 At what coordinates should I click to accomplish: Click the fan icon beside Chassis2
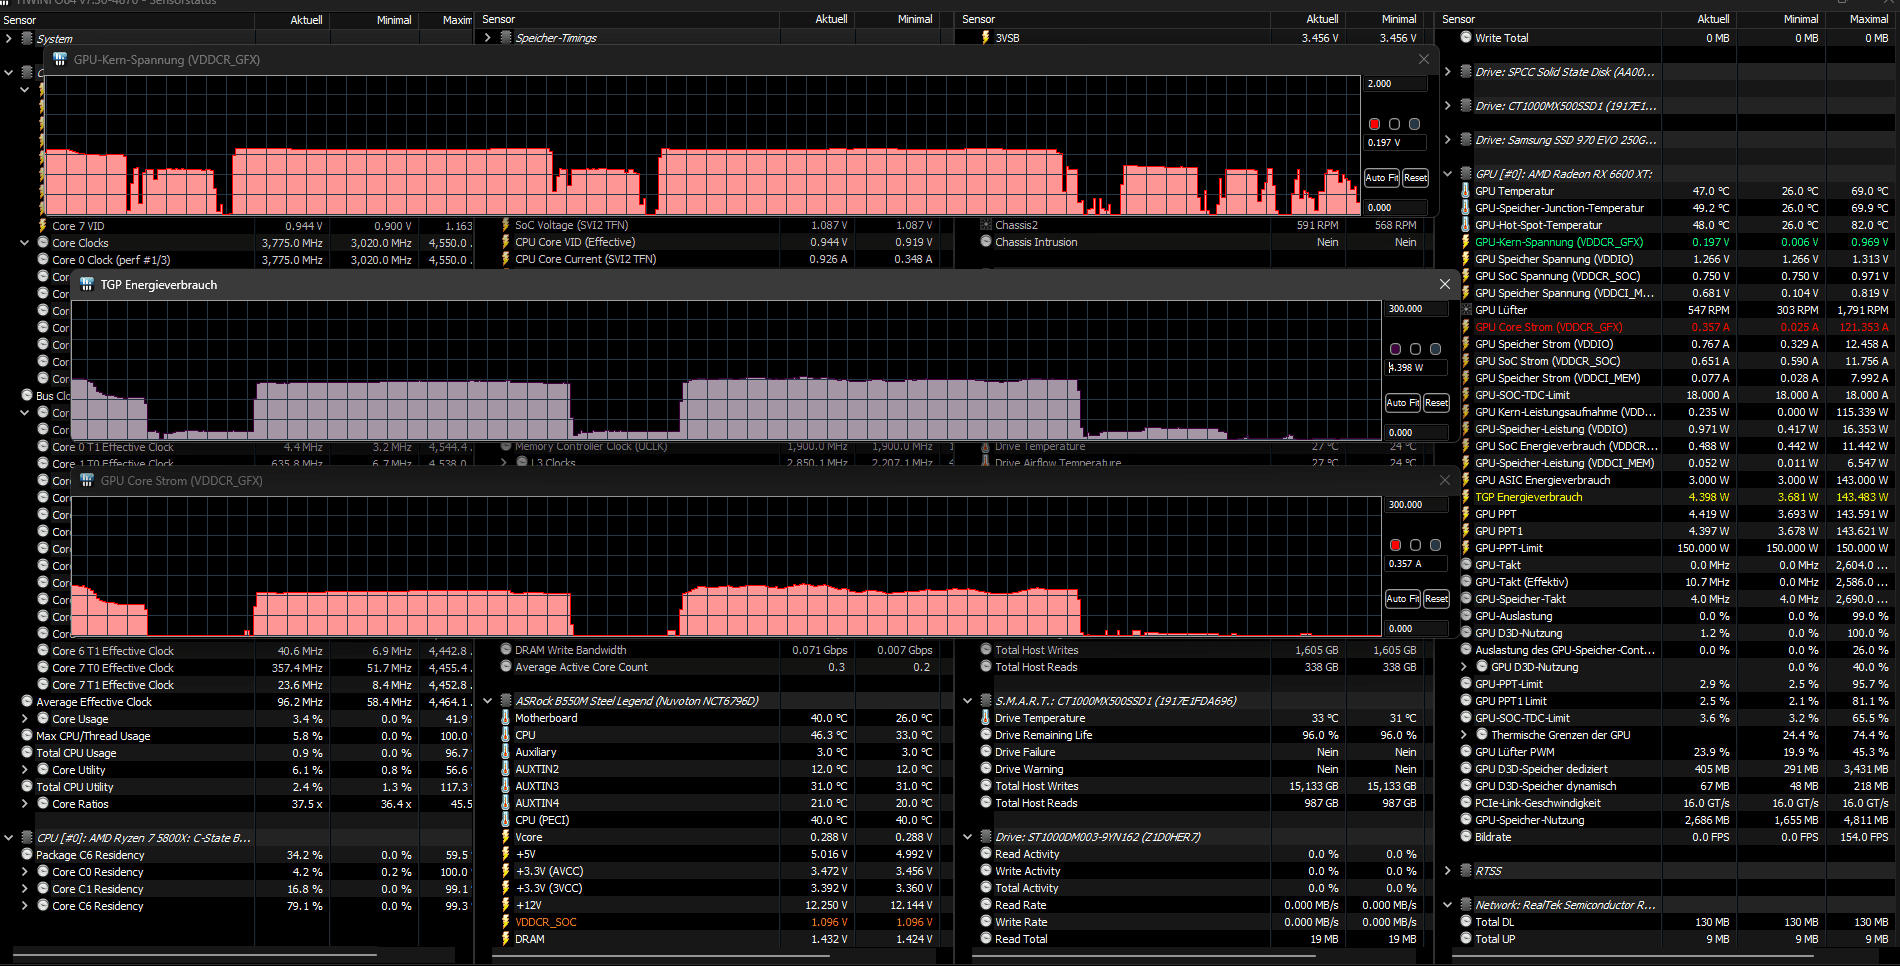(986, 225)
